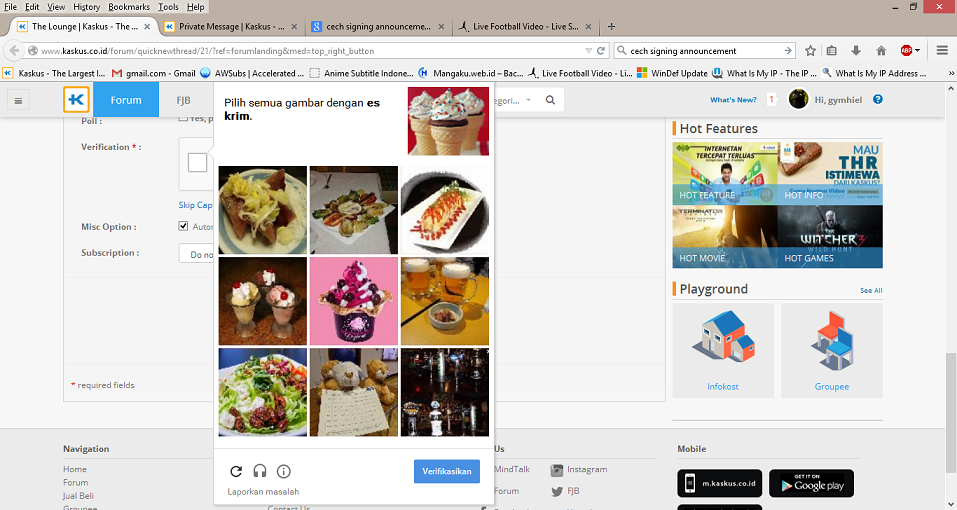Click the Verifikasikan button

point(447,471)
